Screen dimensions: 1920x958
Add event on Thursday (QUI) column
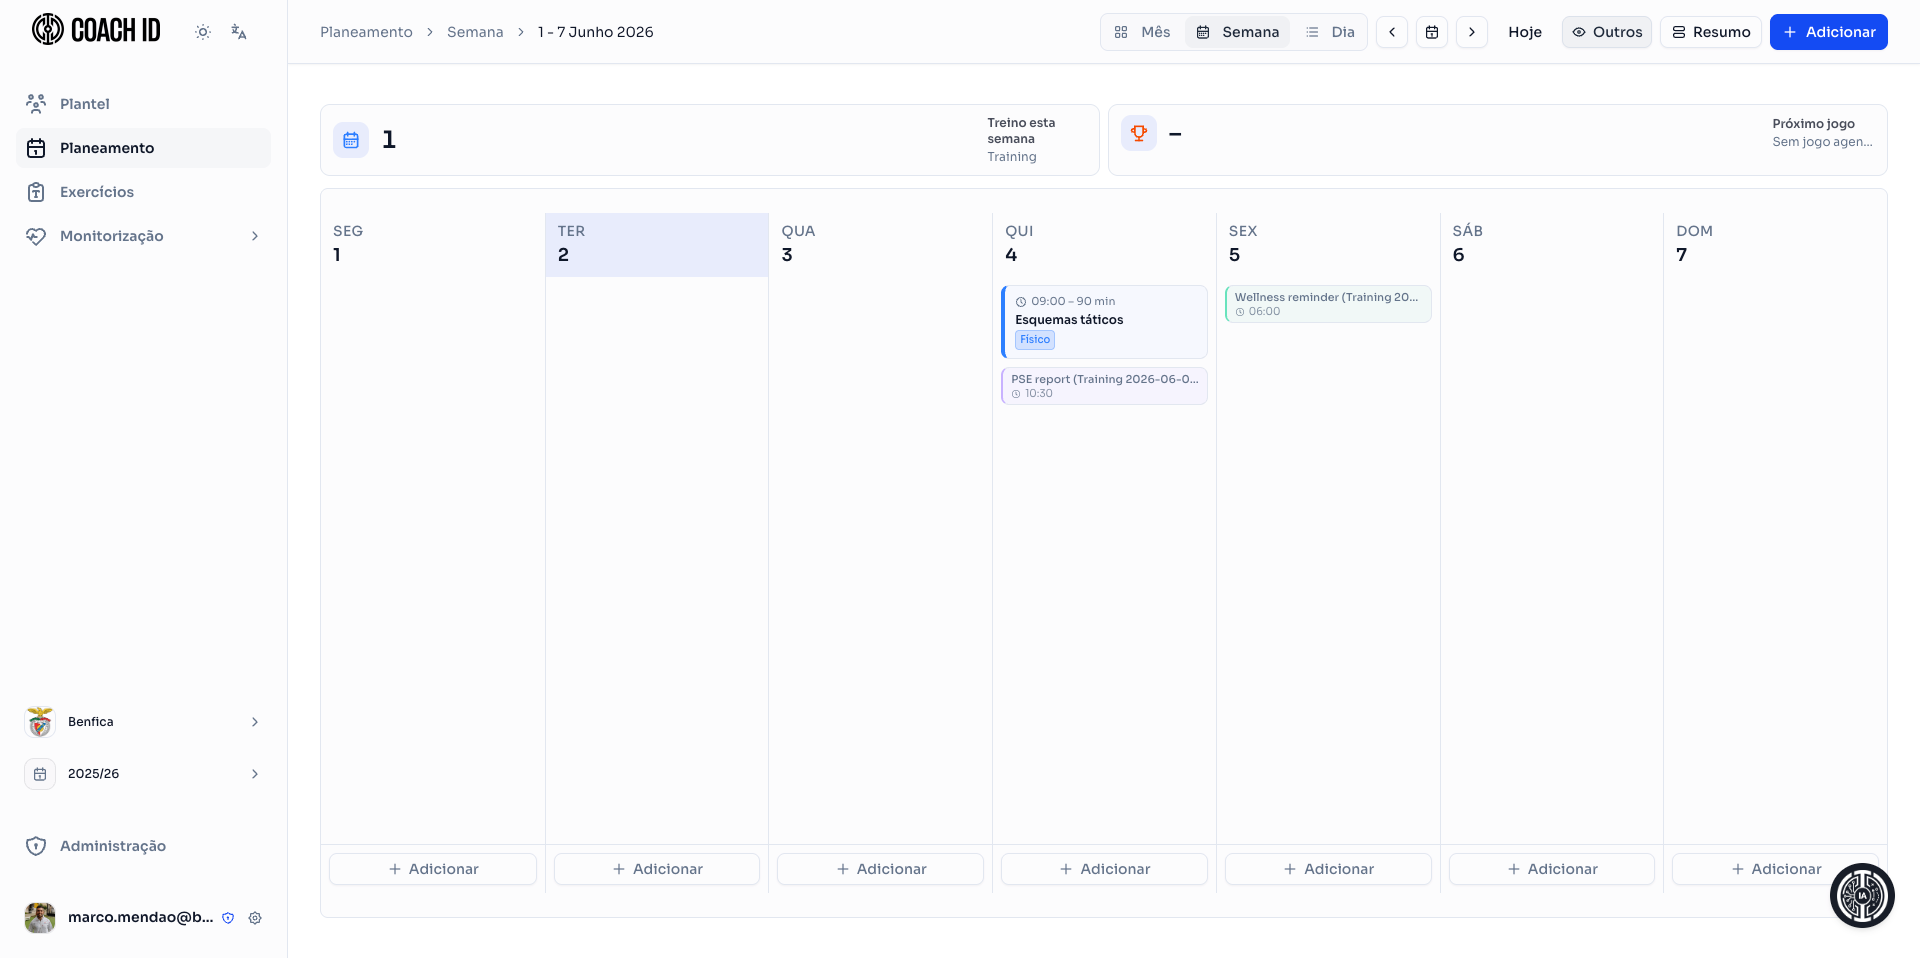coord(1104,869)
